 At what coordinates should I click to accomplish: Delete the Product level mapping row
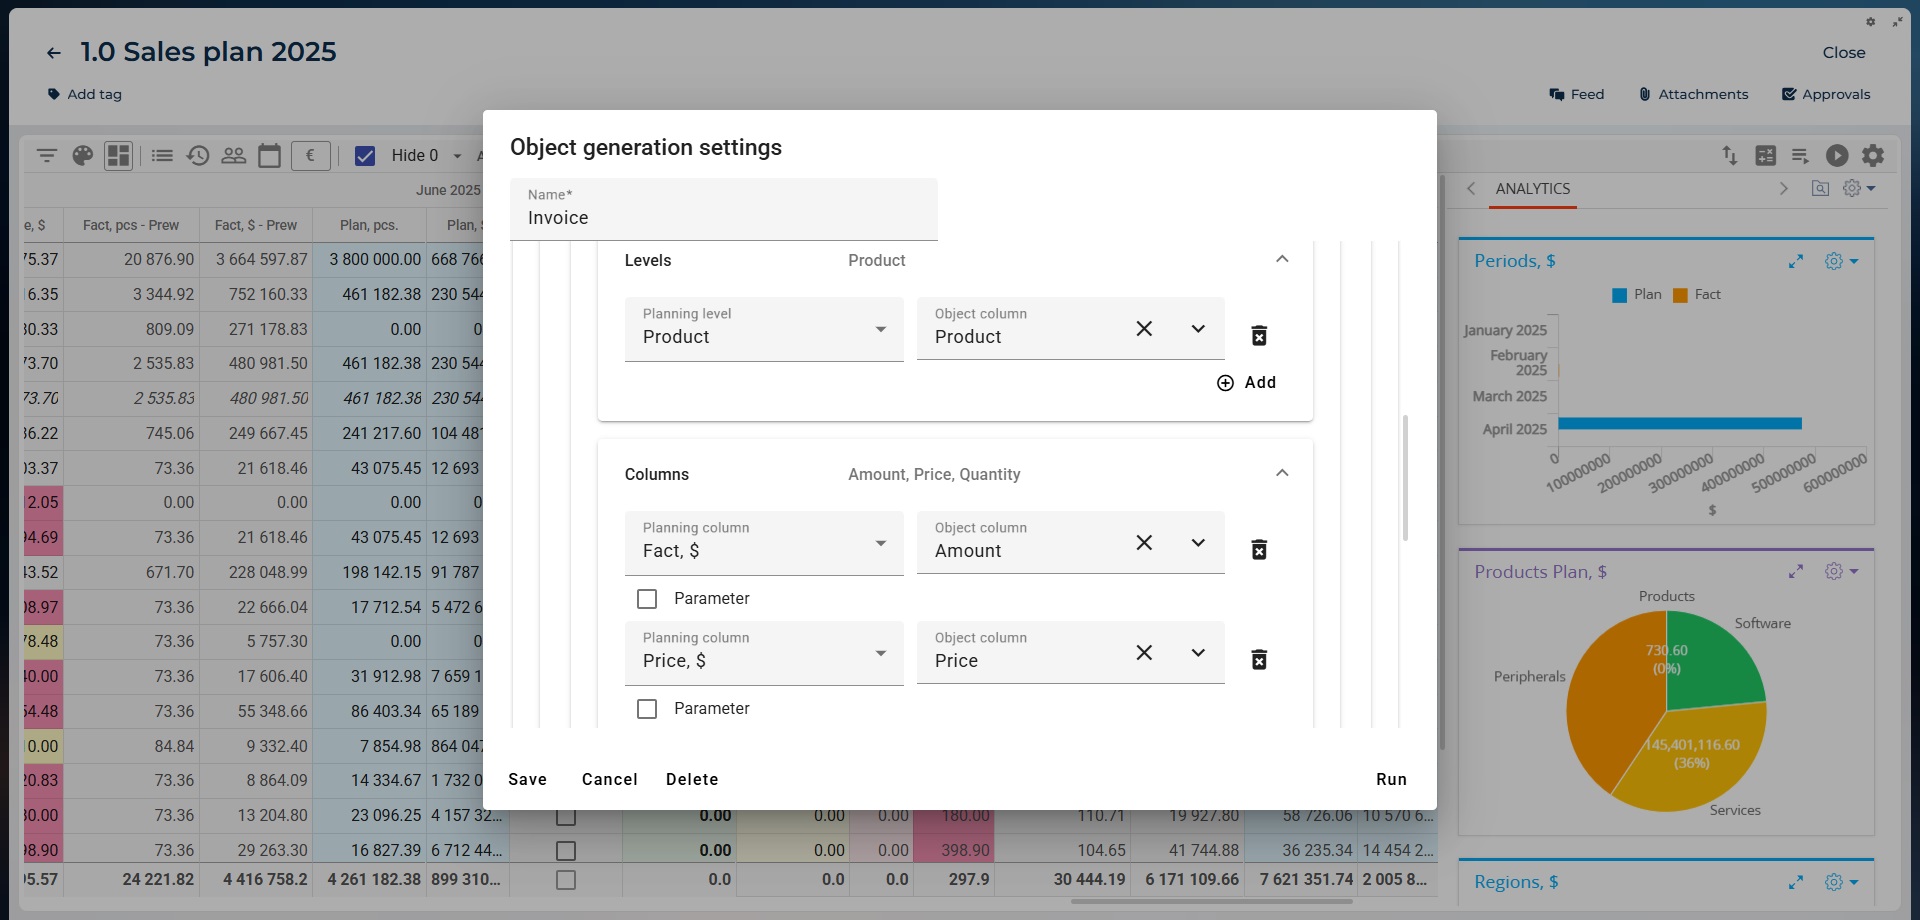click(1260, 336)
